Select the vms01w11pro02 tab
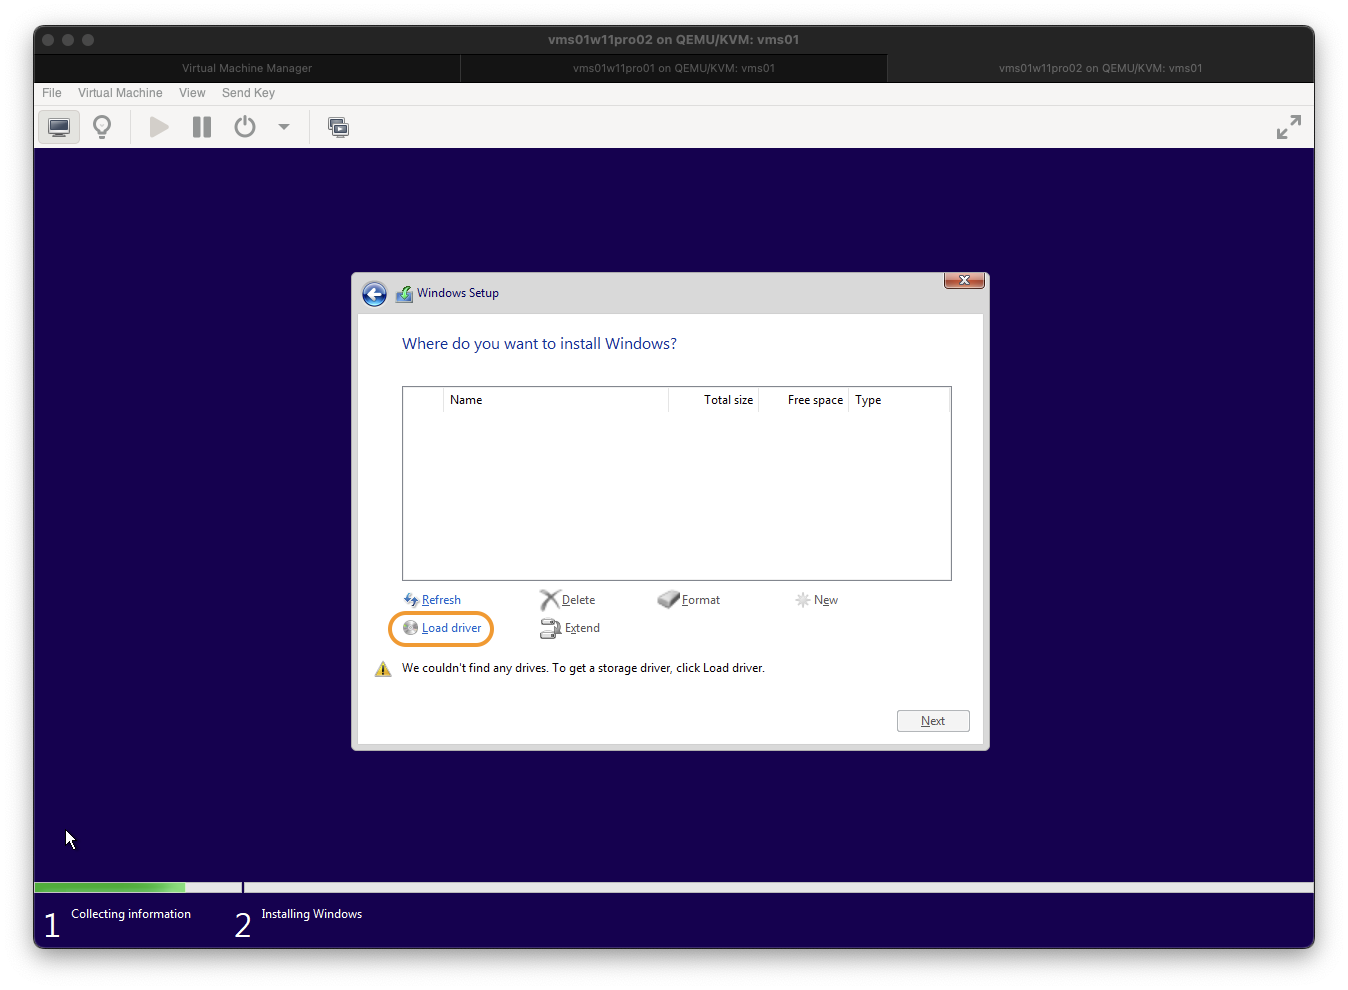Viewport: 1348px width, 990px height. click(1100, 68)
